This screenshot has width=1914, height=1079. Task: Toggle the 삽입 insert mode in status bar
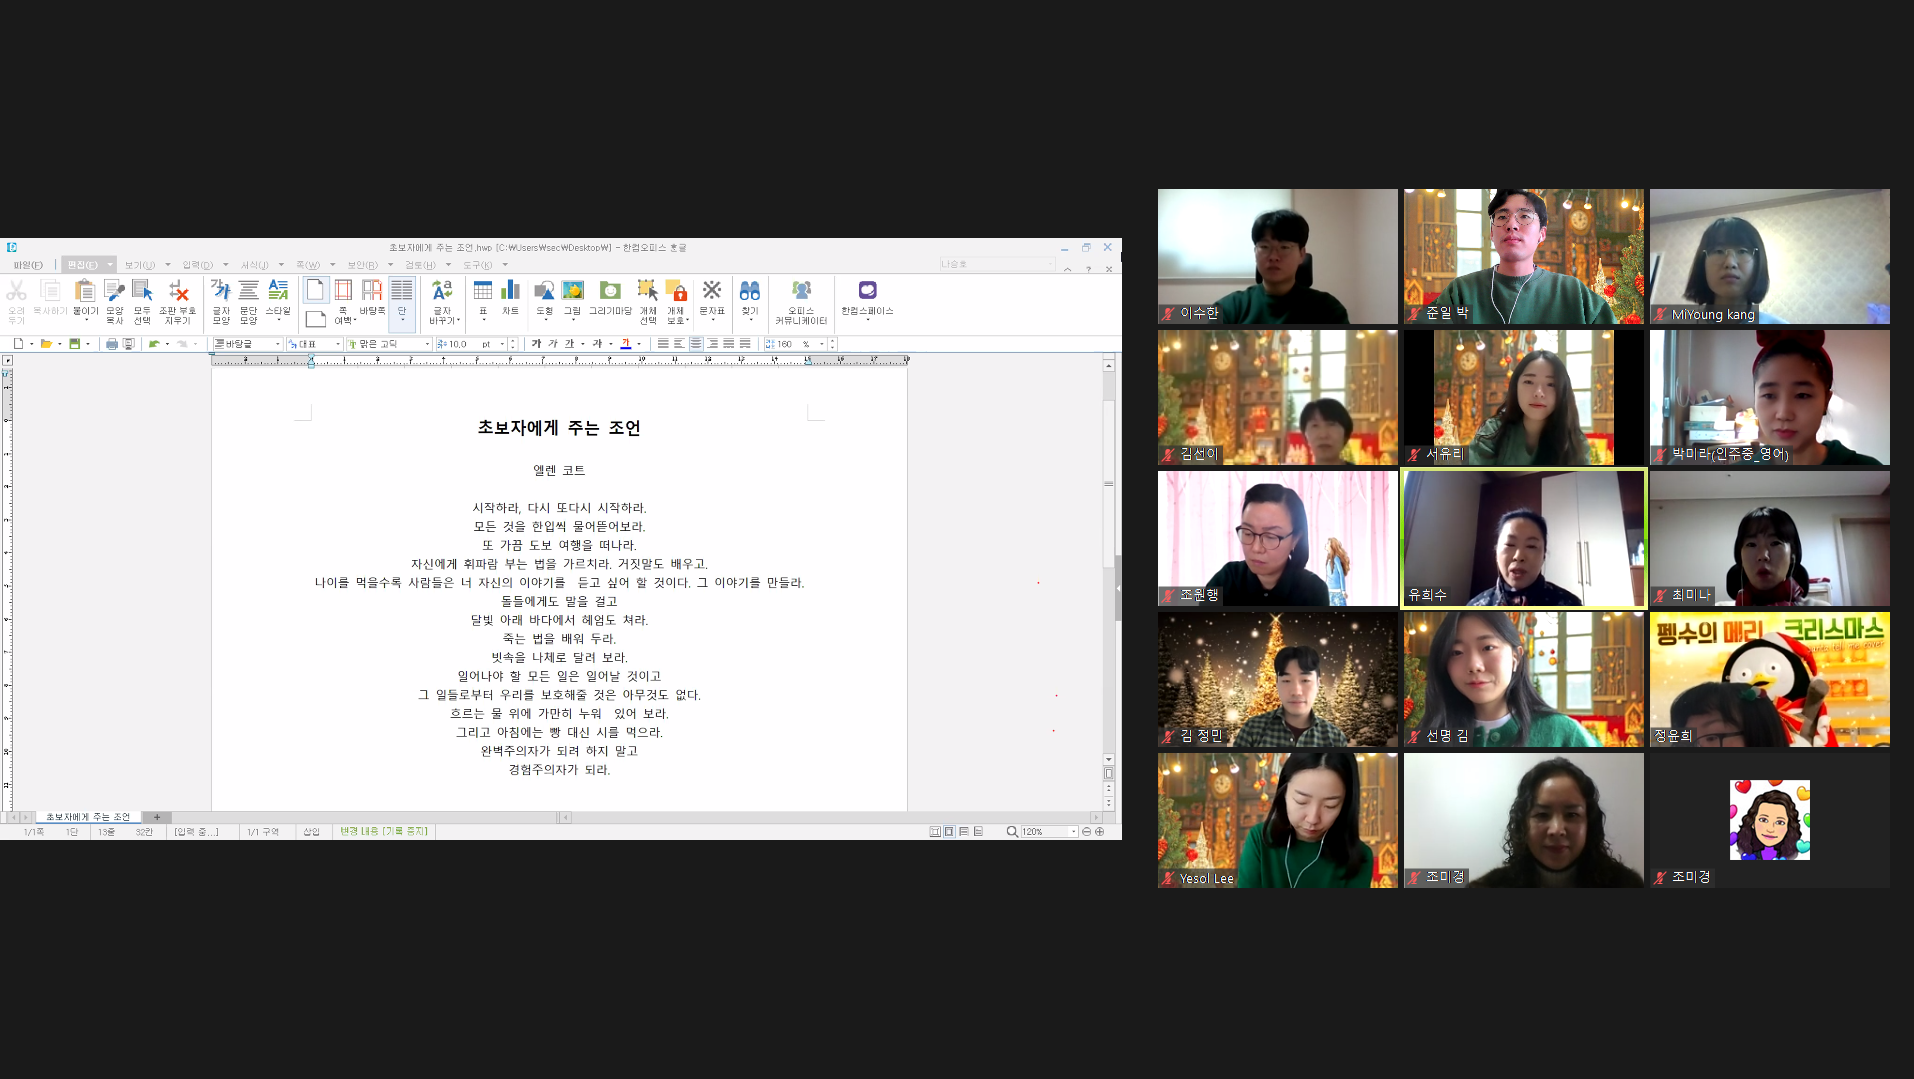point(312,832)
